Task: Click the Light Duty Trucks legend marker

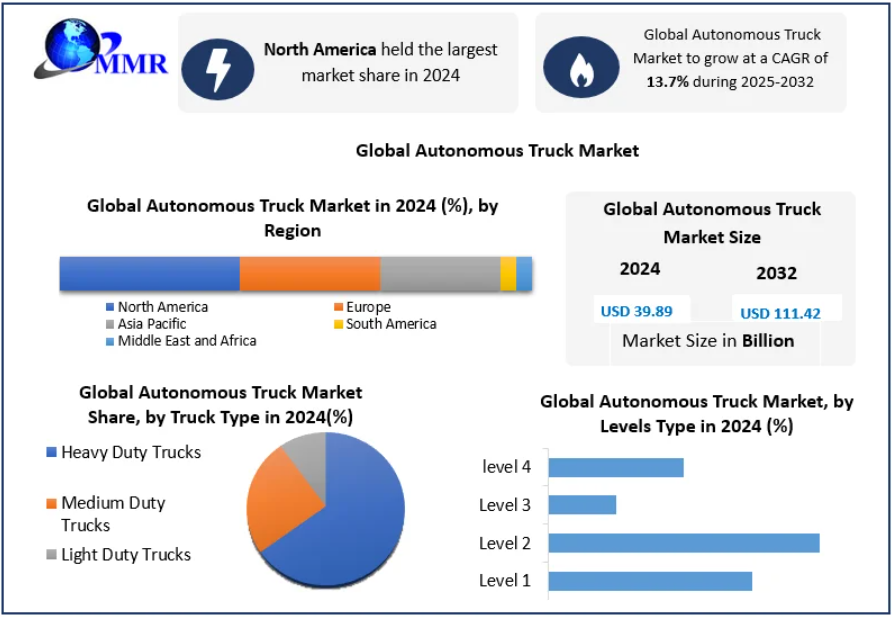Action: click(51, 555)
